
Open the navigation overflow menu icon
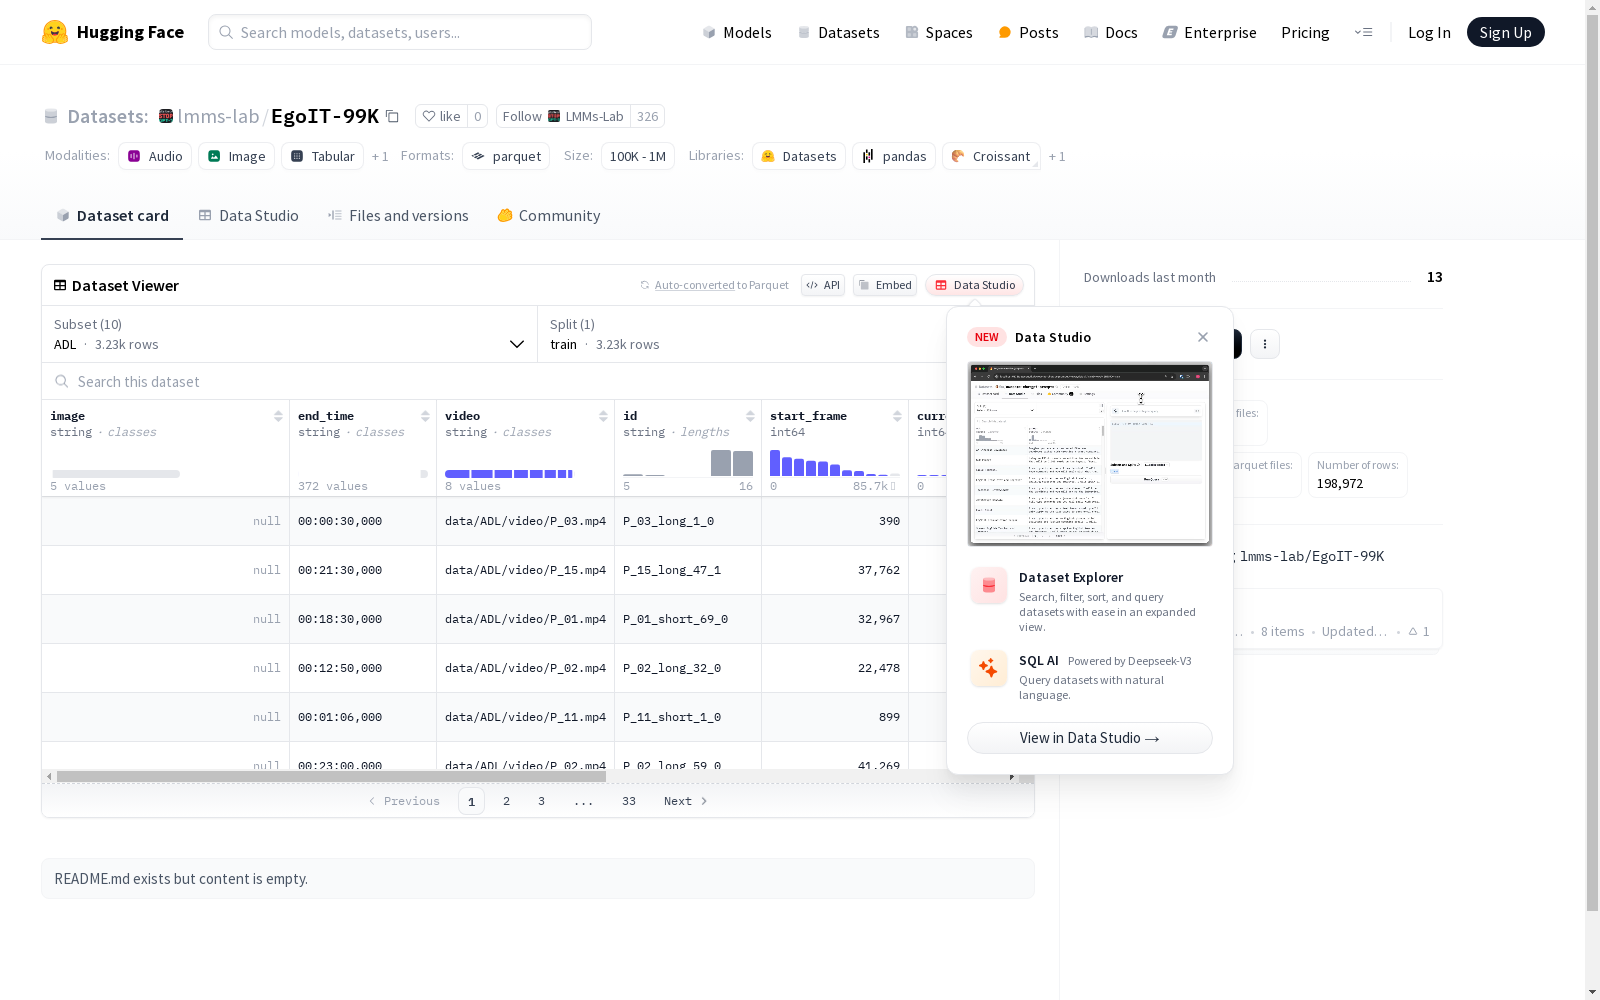click(1363, 32)
